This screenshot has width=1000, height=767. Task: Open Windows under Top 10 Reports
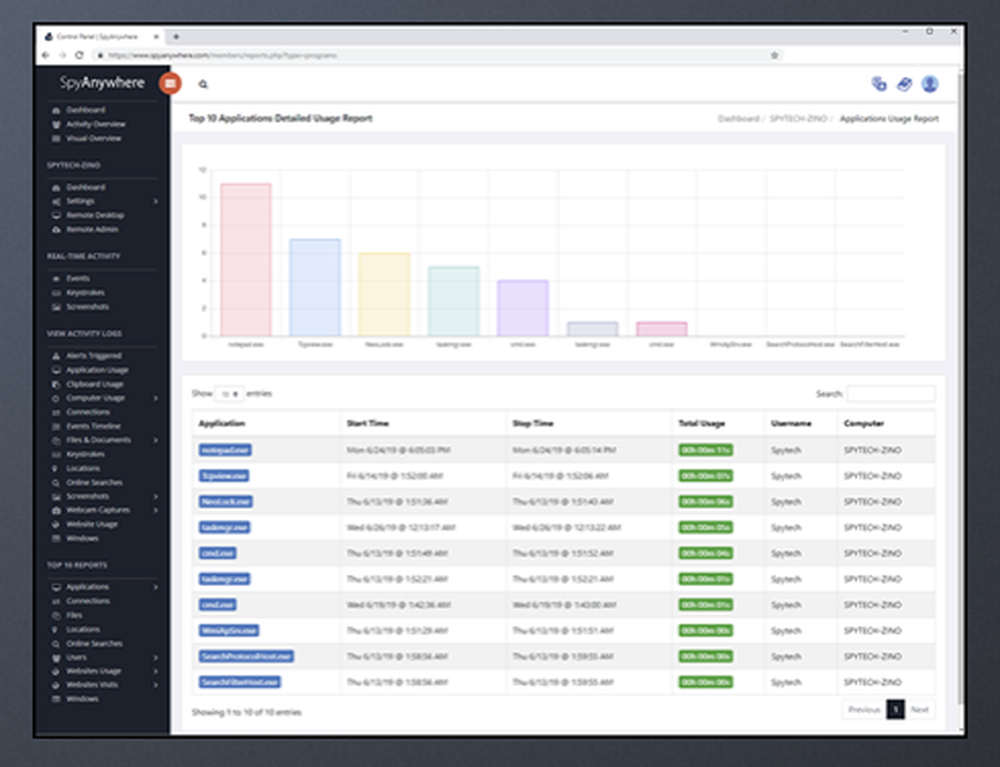[x=82, y=699]
